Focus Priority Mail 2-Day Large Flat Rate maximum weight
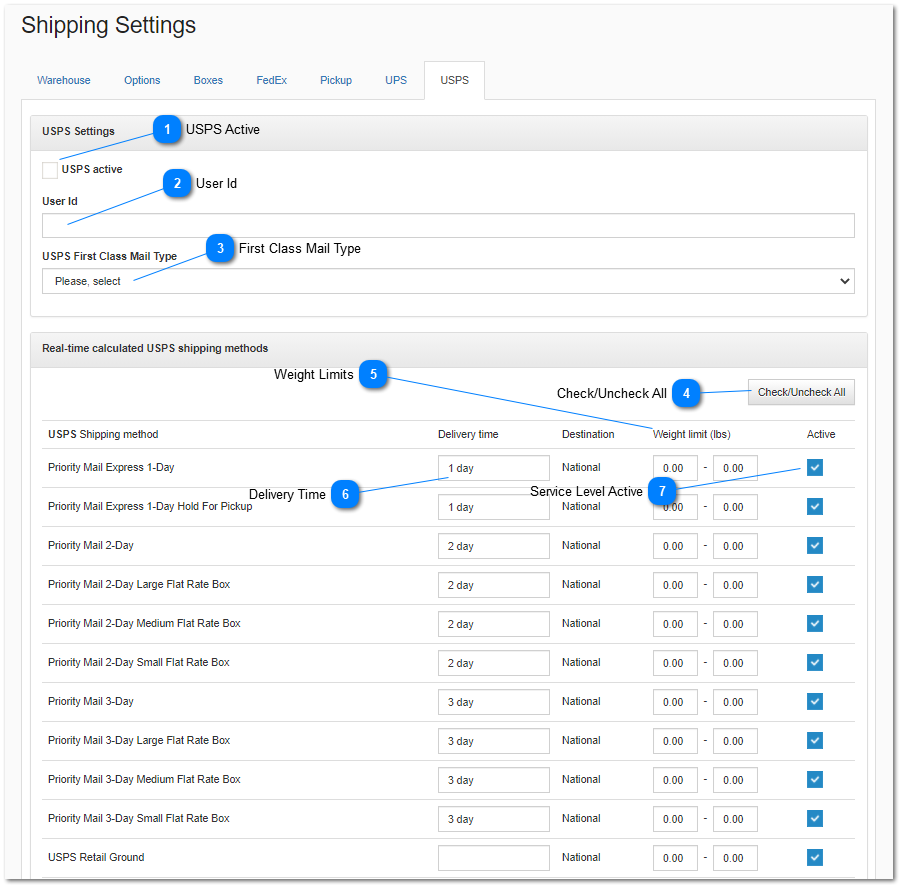 [x=735, y=585]
